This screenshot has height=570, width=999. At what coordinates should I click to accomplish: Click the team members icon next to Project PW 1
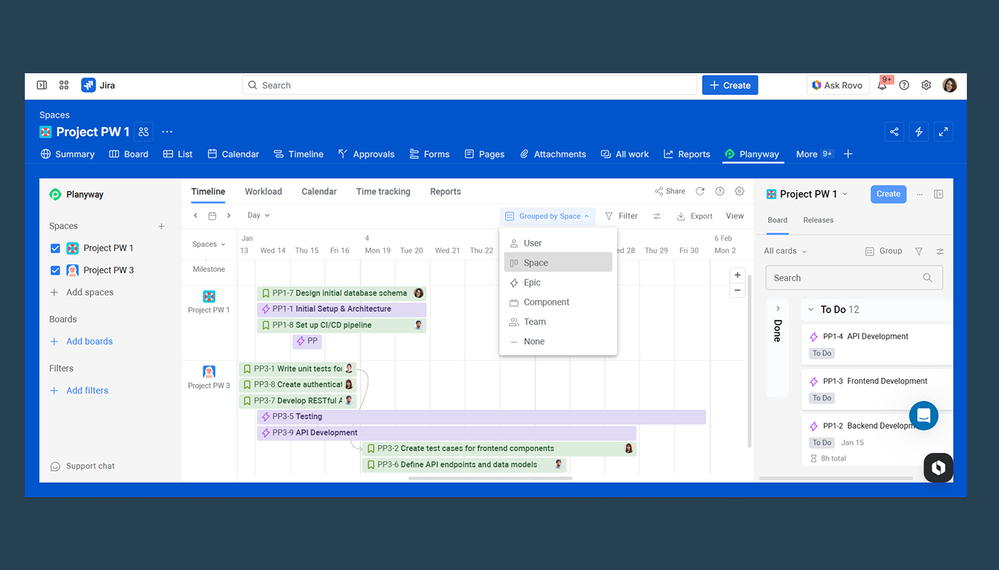[x=143, y=132]
